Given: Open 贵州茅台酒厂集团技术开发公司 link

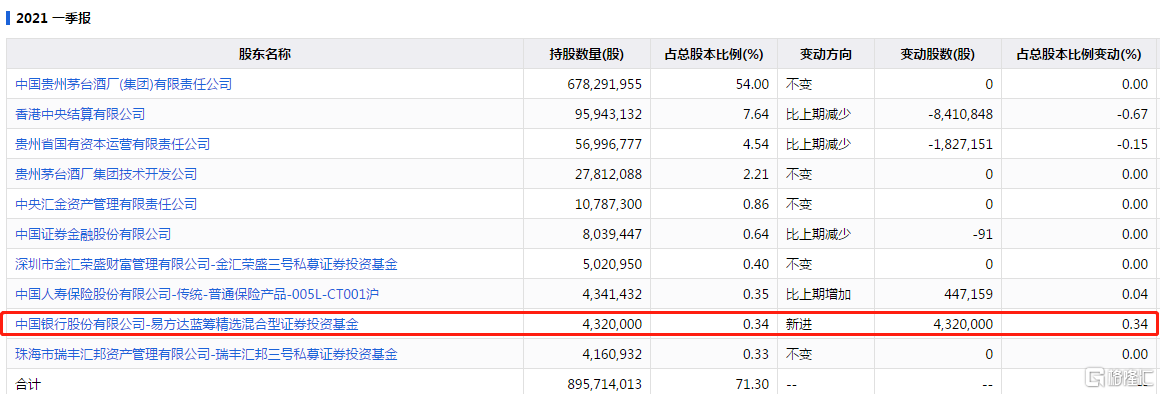Looking at the screenshot, I should tap(106, 174).
